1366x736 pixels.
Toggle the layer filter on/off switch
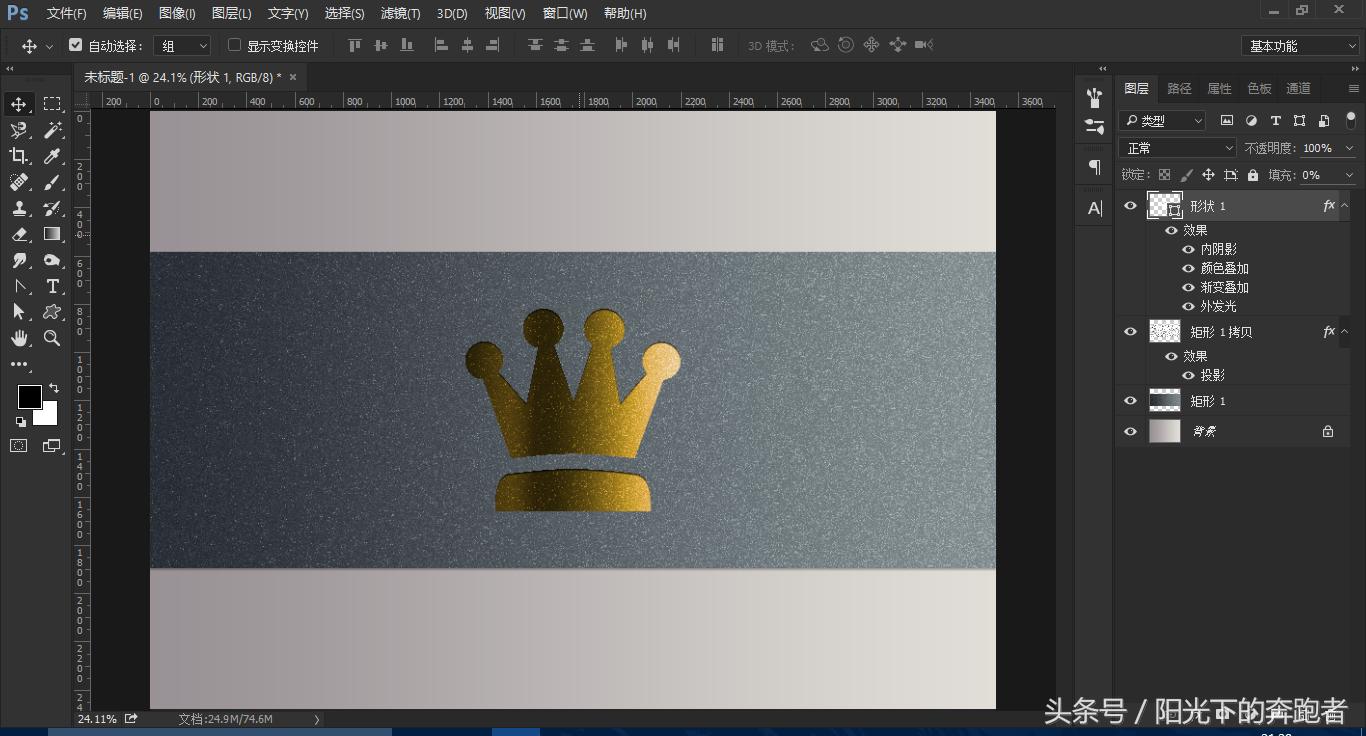tap(1351, 120)
